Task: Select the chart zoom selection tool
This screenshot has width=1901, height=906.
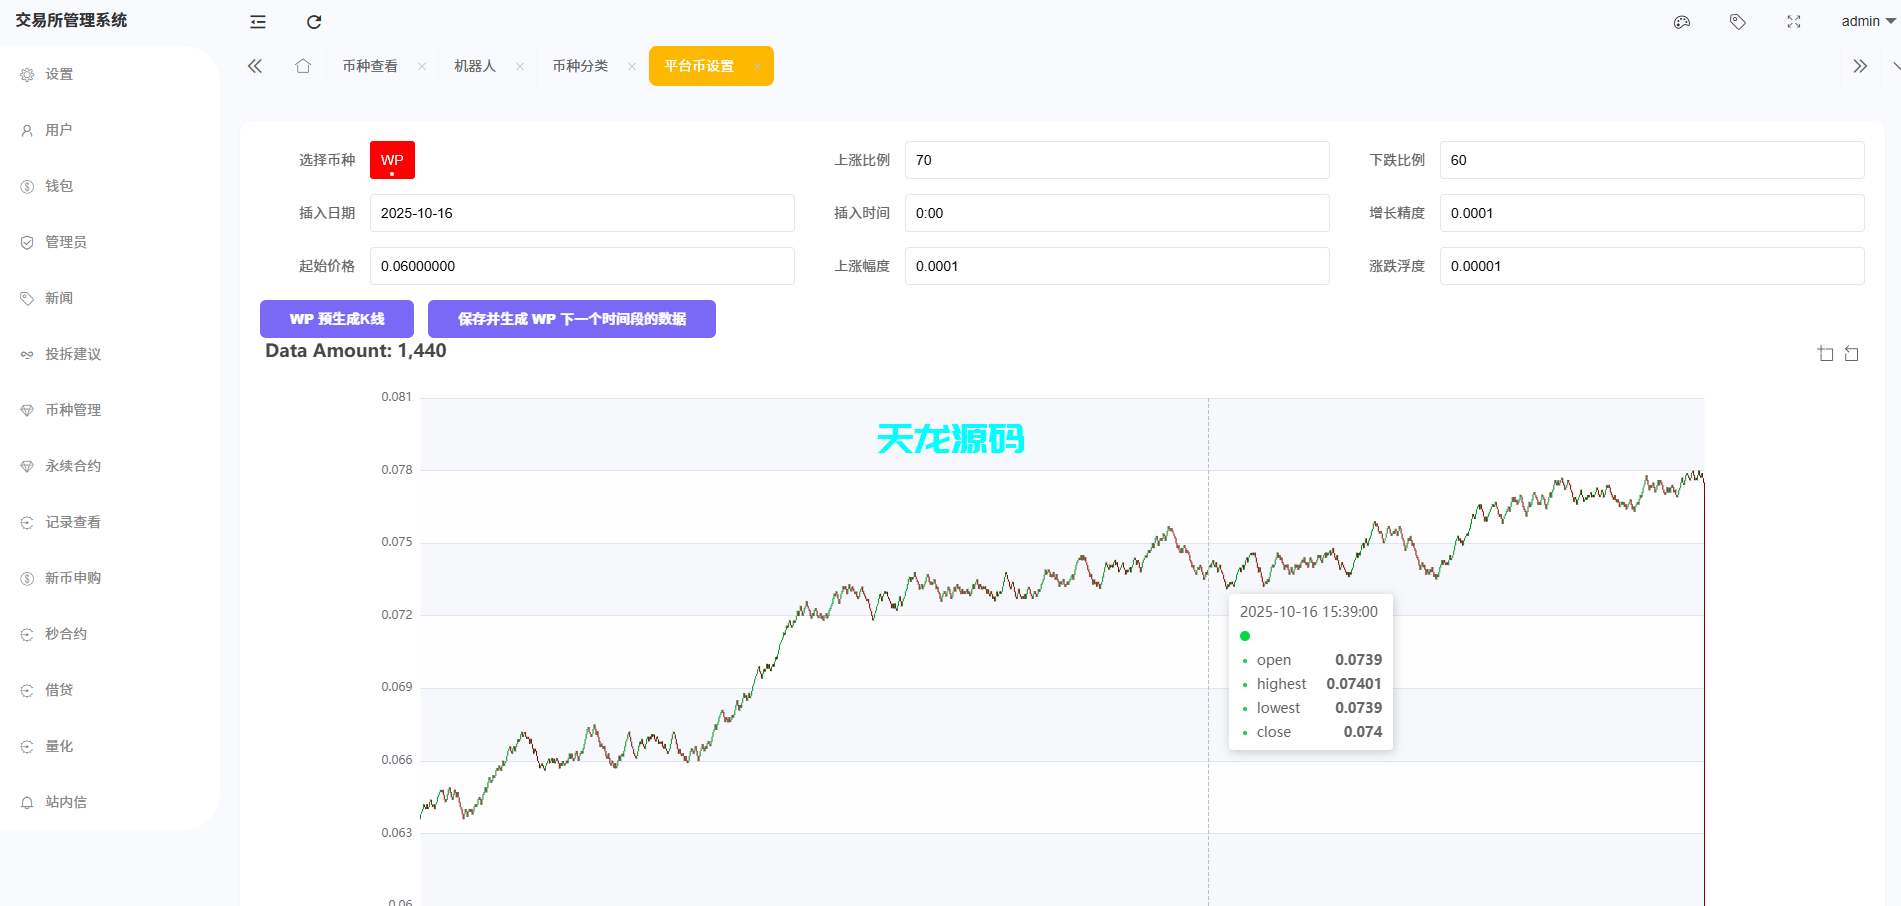Action: coord(1825,353)
